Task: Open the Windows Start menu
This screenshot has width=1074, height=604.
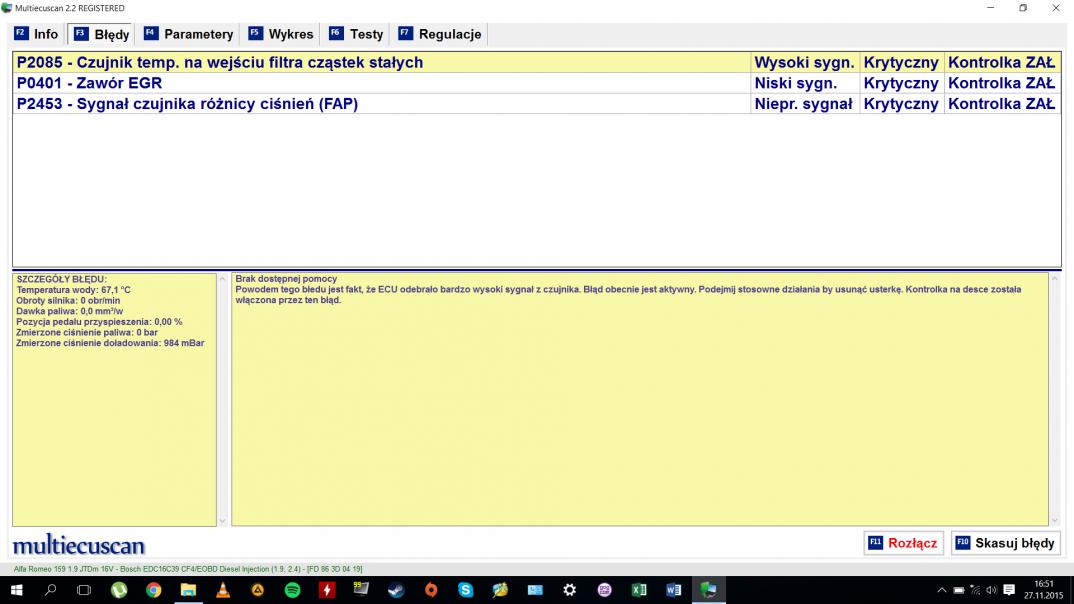Action: [x=16, y=590]
